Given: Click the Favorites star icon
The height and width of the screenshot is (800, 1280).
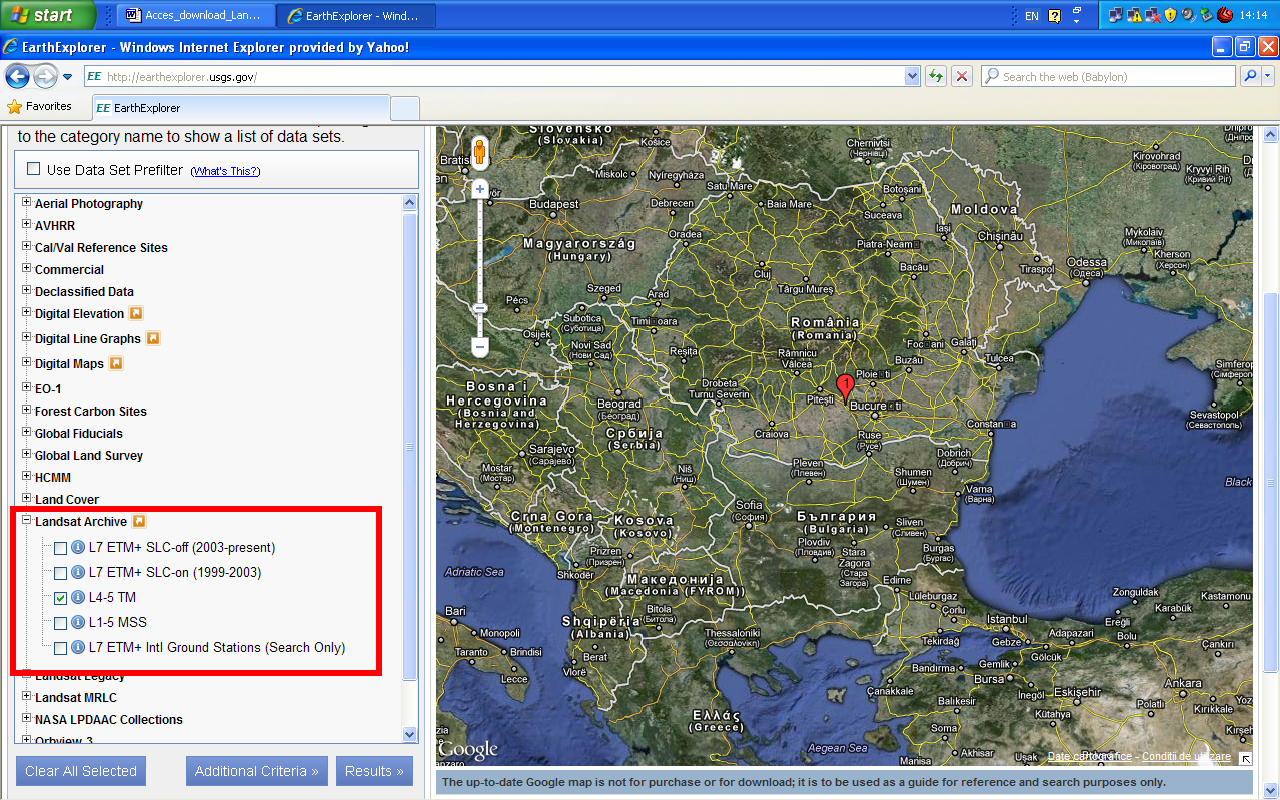Looking at the screenshot, I should click(x=14, y=106).
